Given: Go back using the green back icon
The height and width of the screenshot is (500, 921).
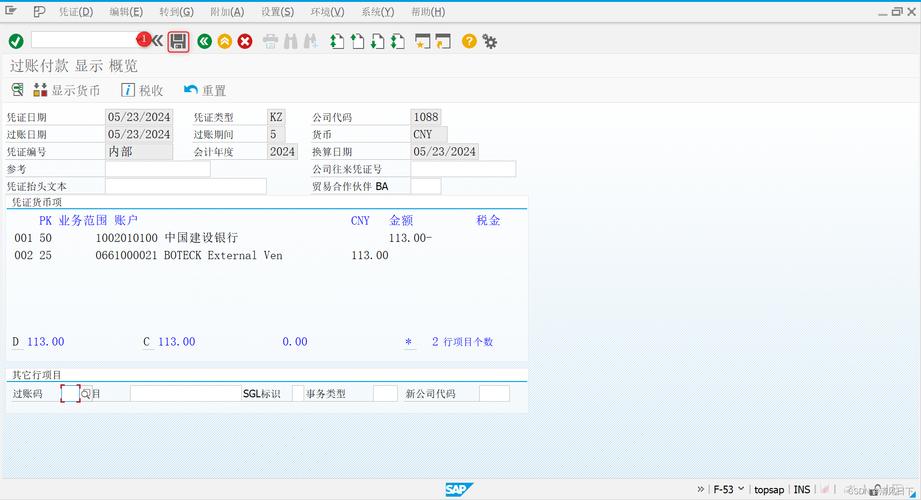Looking at the screenshot, I should coord(204,41).
